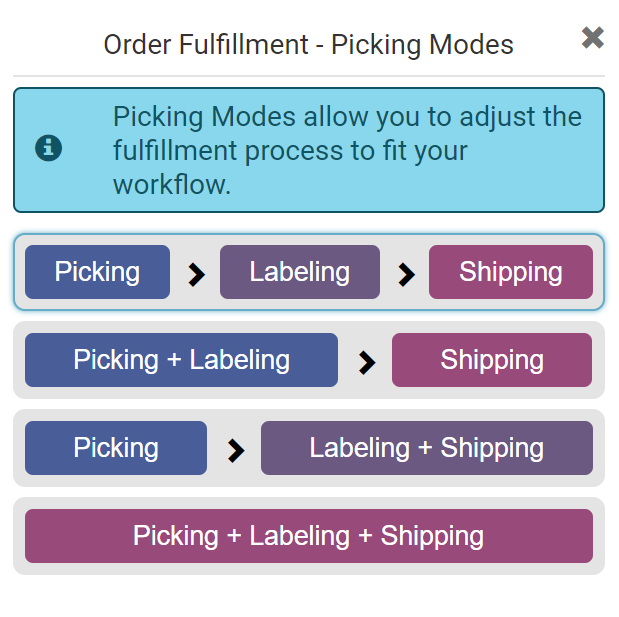Click the Picking Modes description text

tap(346, 150)
